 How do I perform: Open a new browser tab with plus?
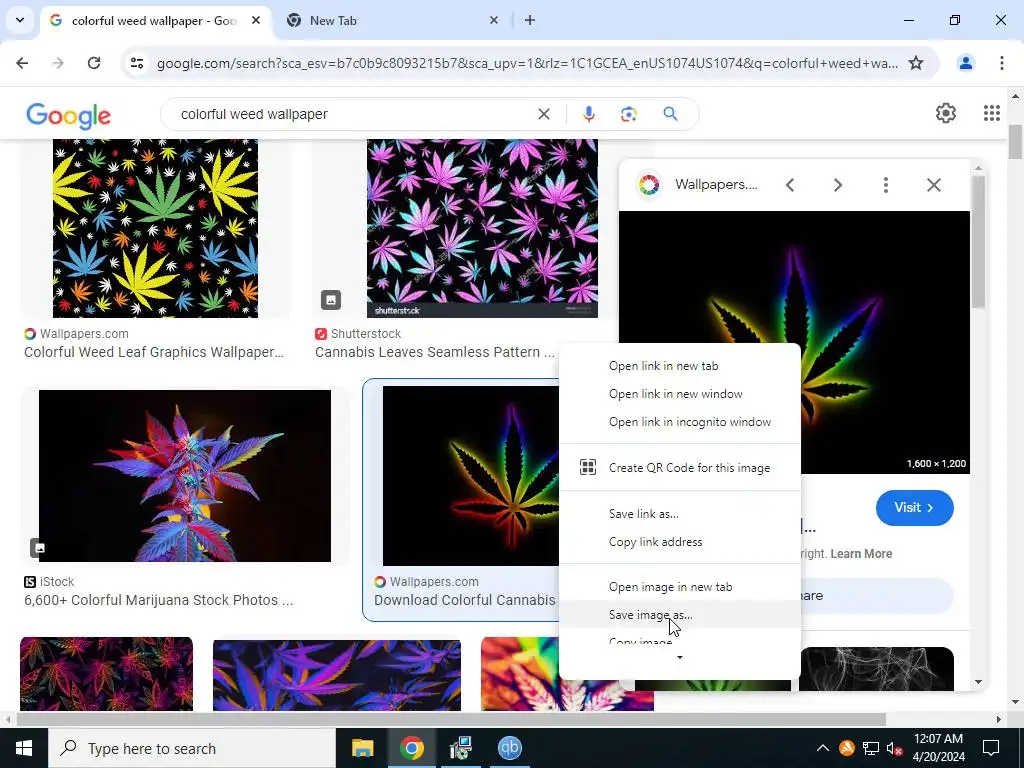(530, 20)
